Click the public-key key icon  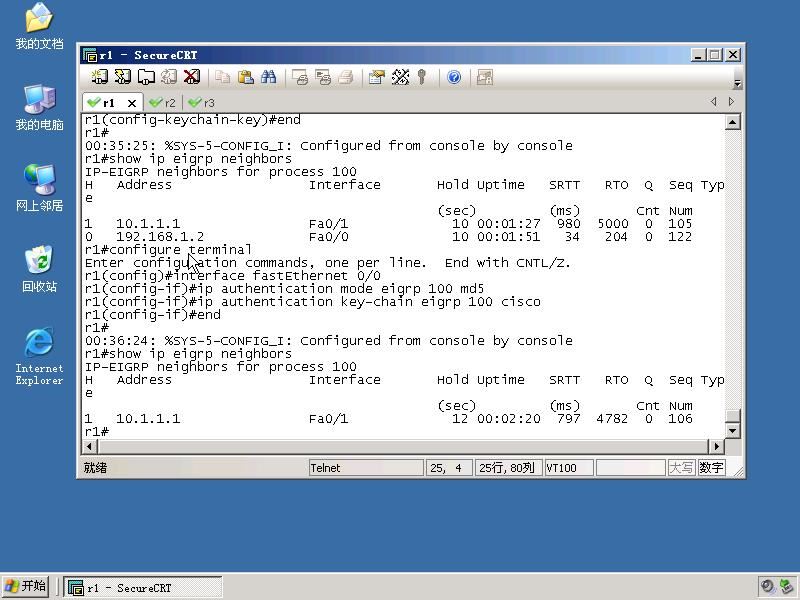click(421, 77)
